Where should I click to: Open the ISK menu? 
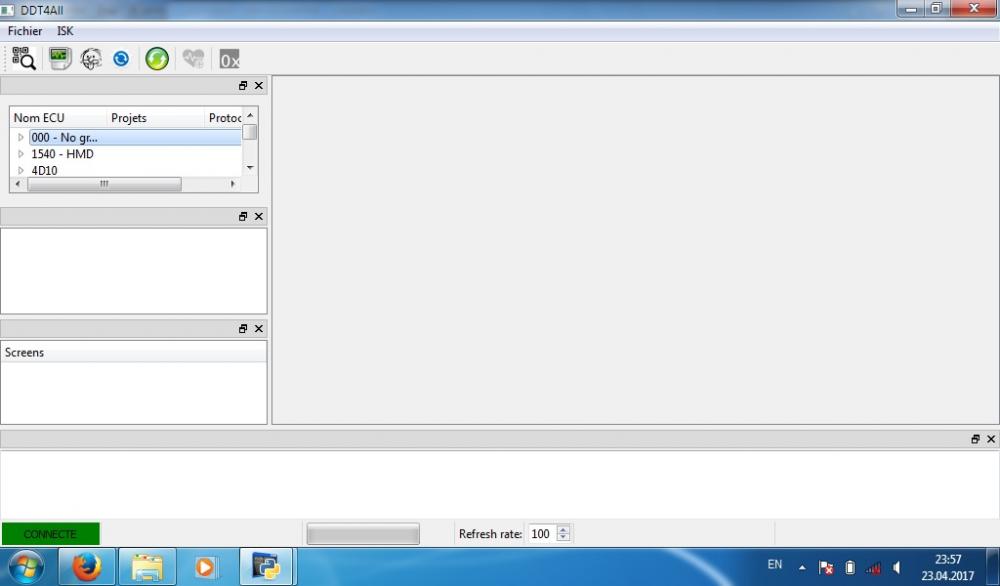point(65,31)
